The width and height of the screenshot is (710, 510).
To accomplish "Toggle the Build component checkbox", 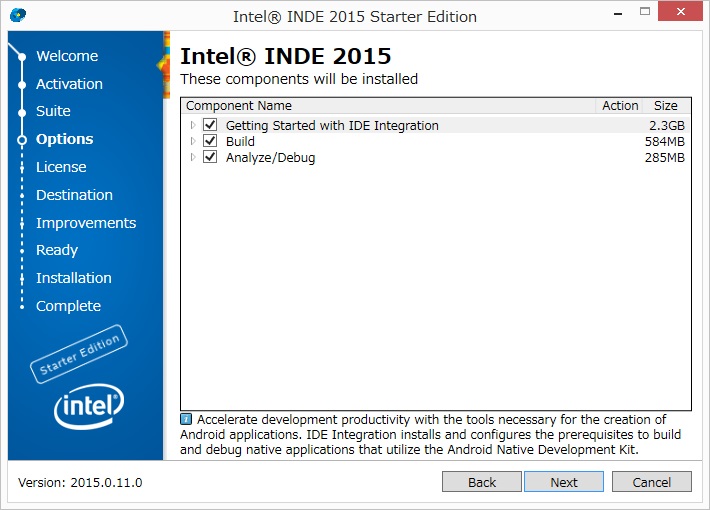I will click(x=210, y=141).
